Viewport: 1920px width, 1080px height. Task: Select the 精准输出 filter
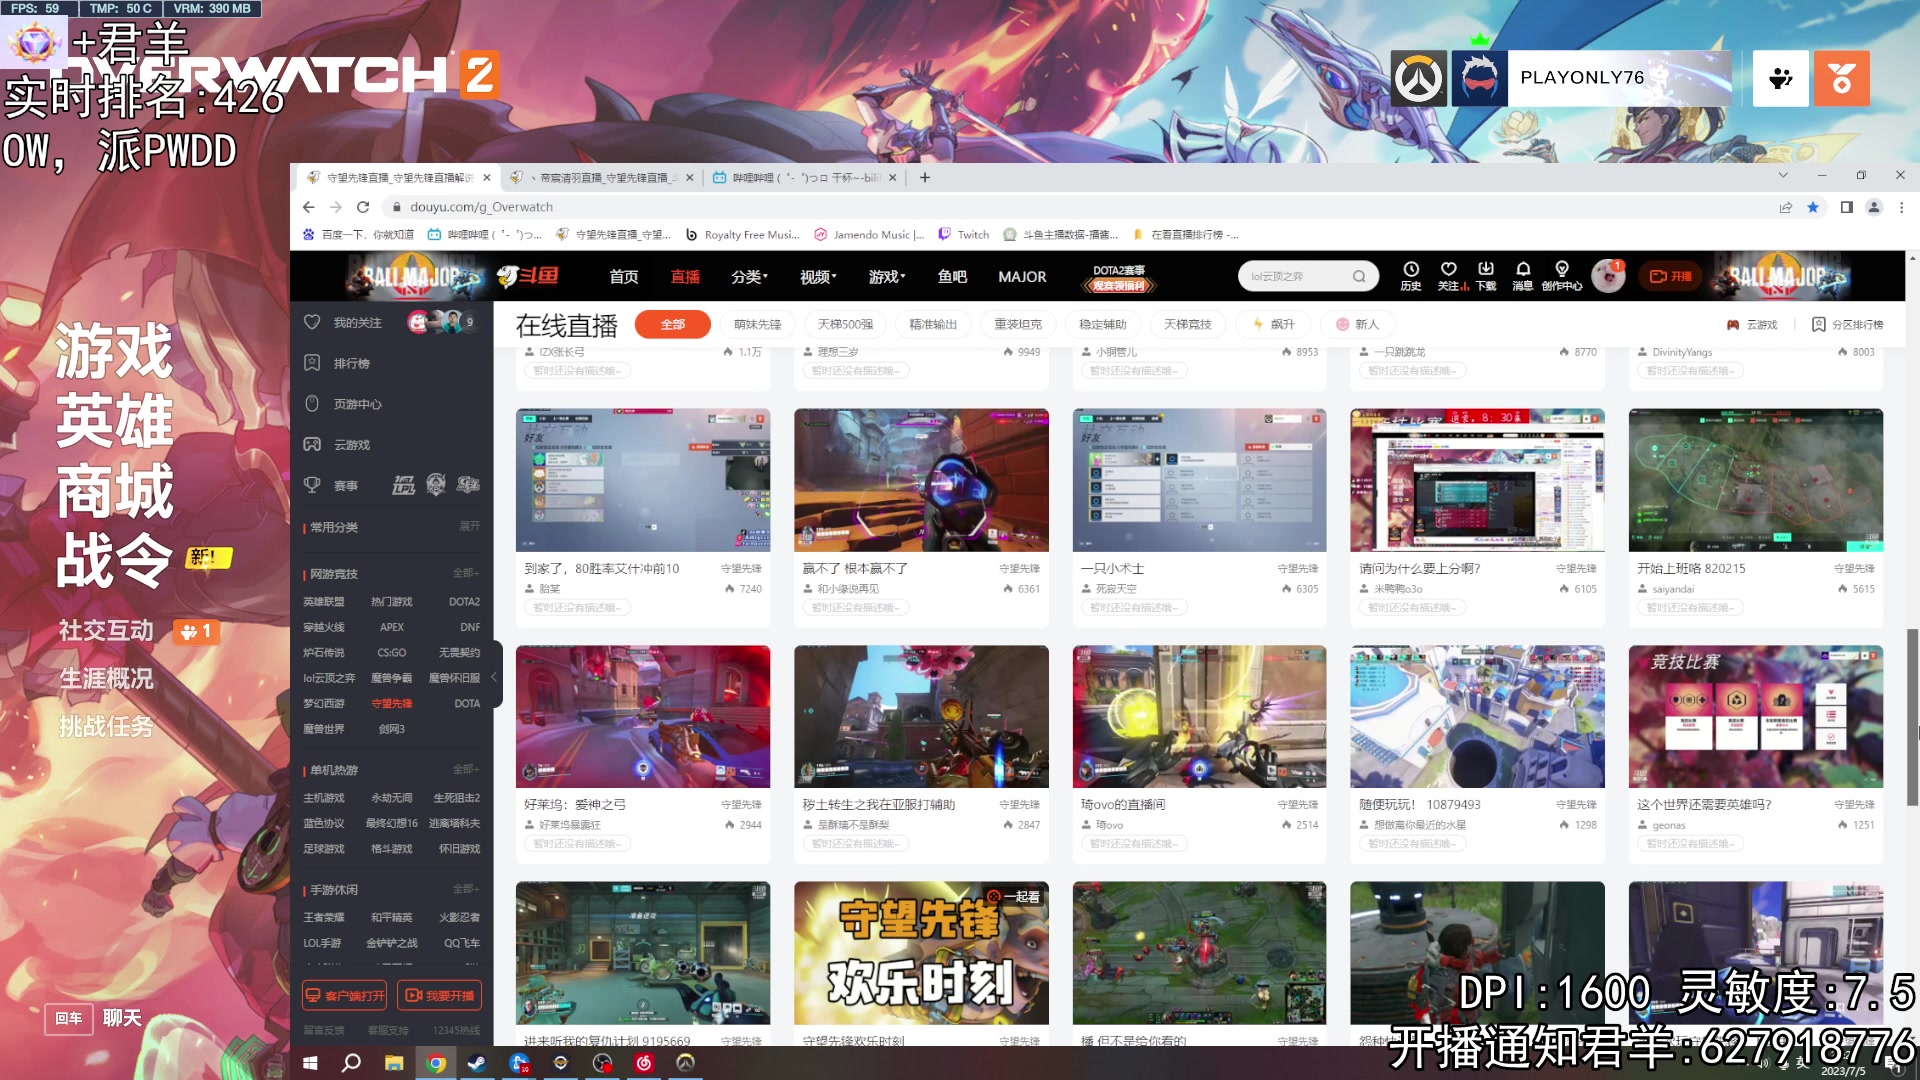point(933,324)
